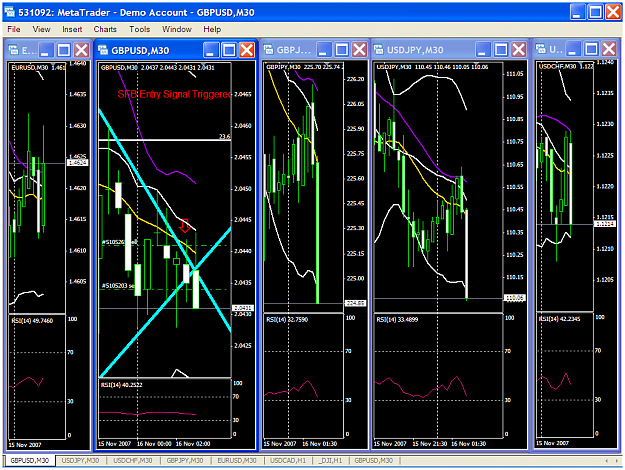This screenshot has width=625, height=470.
Task: Switch to the GBPJPY,M30 tab
Action: point(185,460)
